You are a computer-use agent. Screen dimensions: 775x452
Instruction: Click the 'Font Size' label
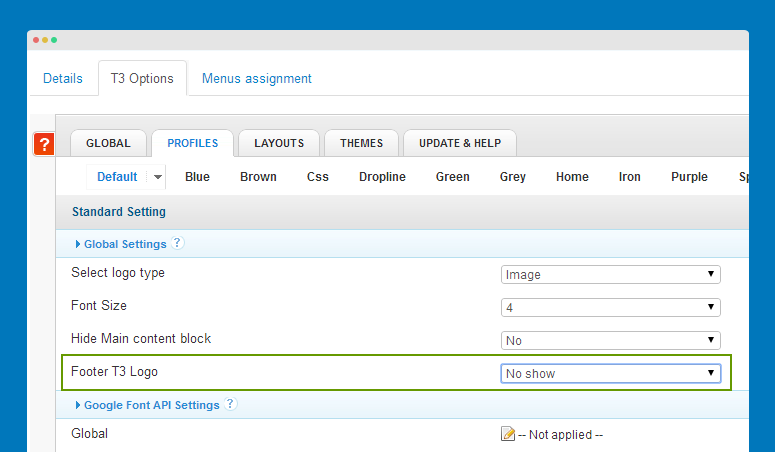[x=99, y=306]
